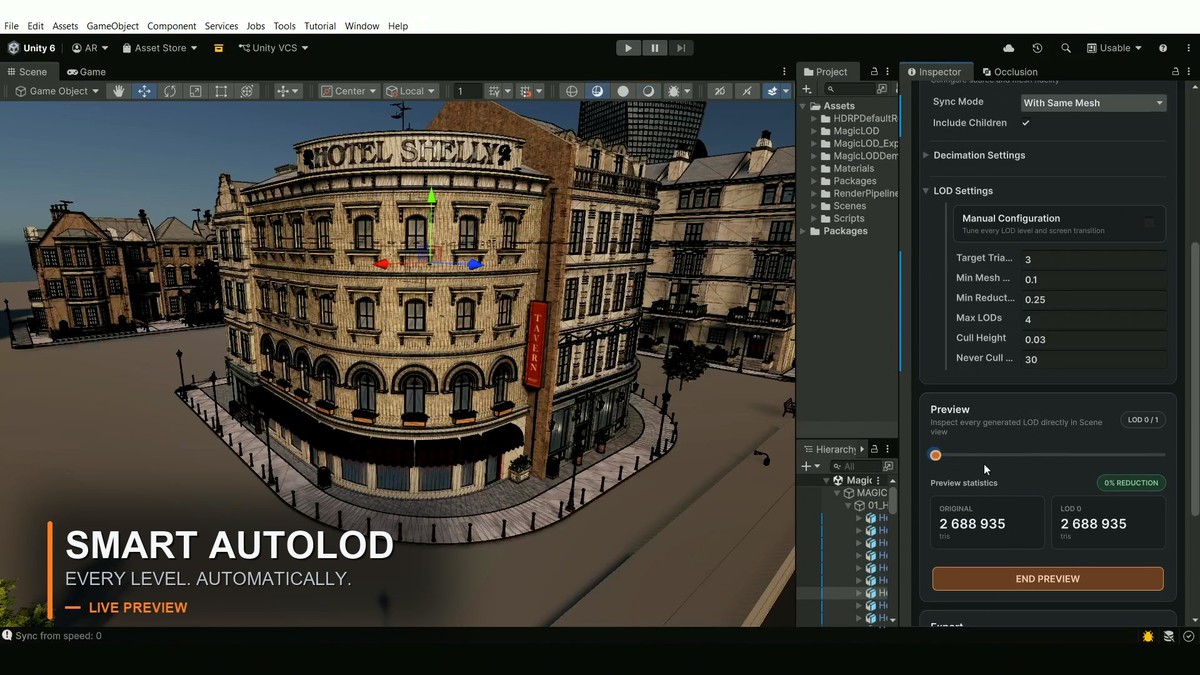Select the Rotate tool
The image size is (1200, 675).
click(x=170, y=91)
